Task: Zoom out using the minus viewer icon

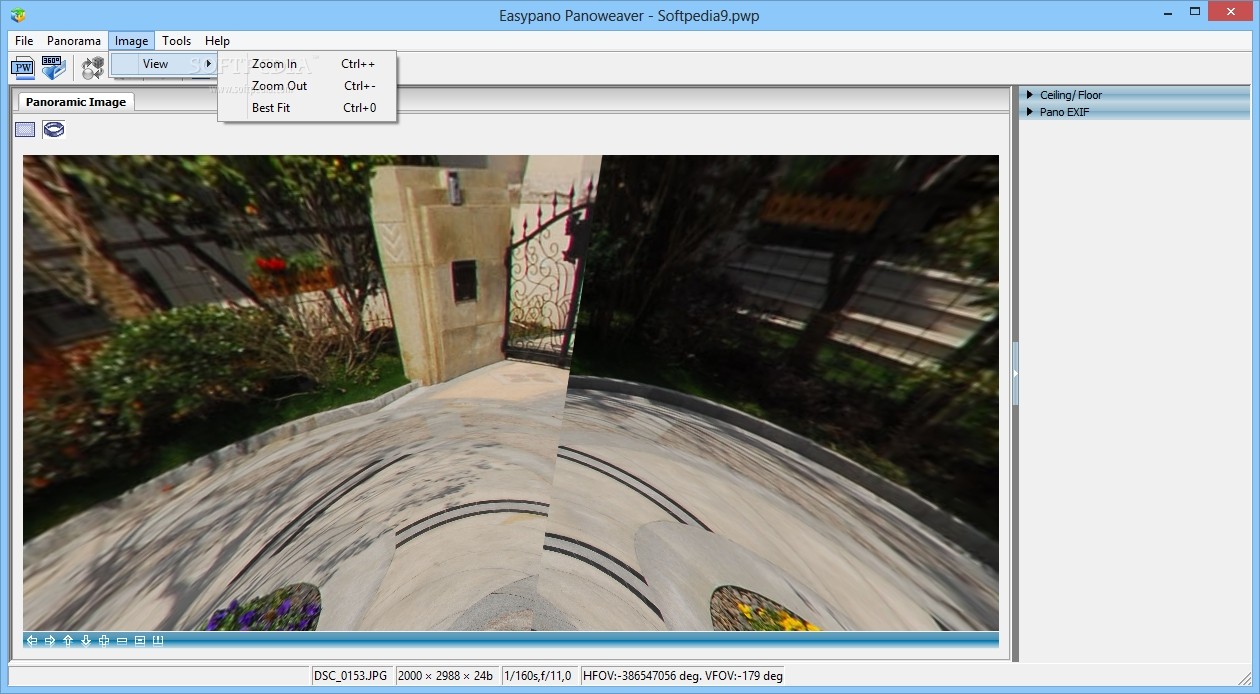Action: (x=122, y=641)
